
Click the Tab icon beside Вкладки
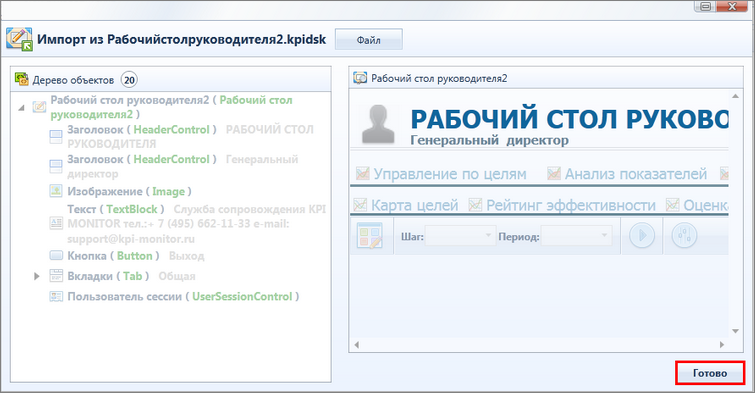56,275
